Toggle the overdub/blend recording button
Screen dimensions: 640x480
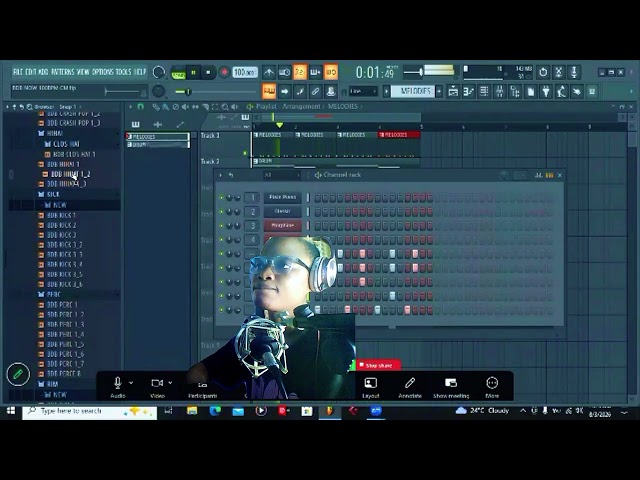tap(315, 73)
